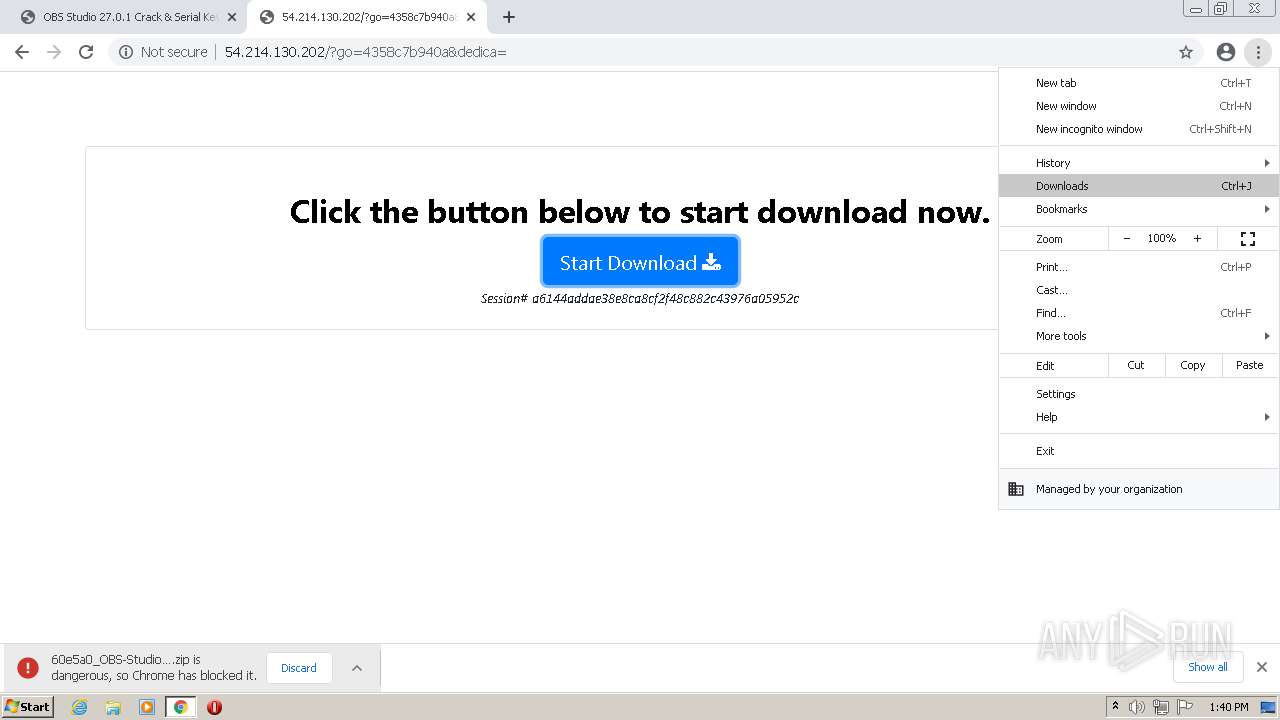Click the red dangerous download warning icon
This screenshot has height=720, width=1280.
28,668
